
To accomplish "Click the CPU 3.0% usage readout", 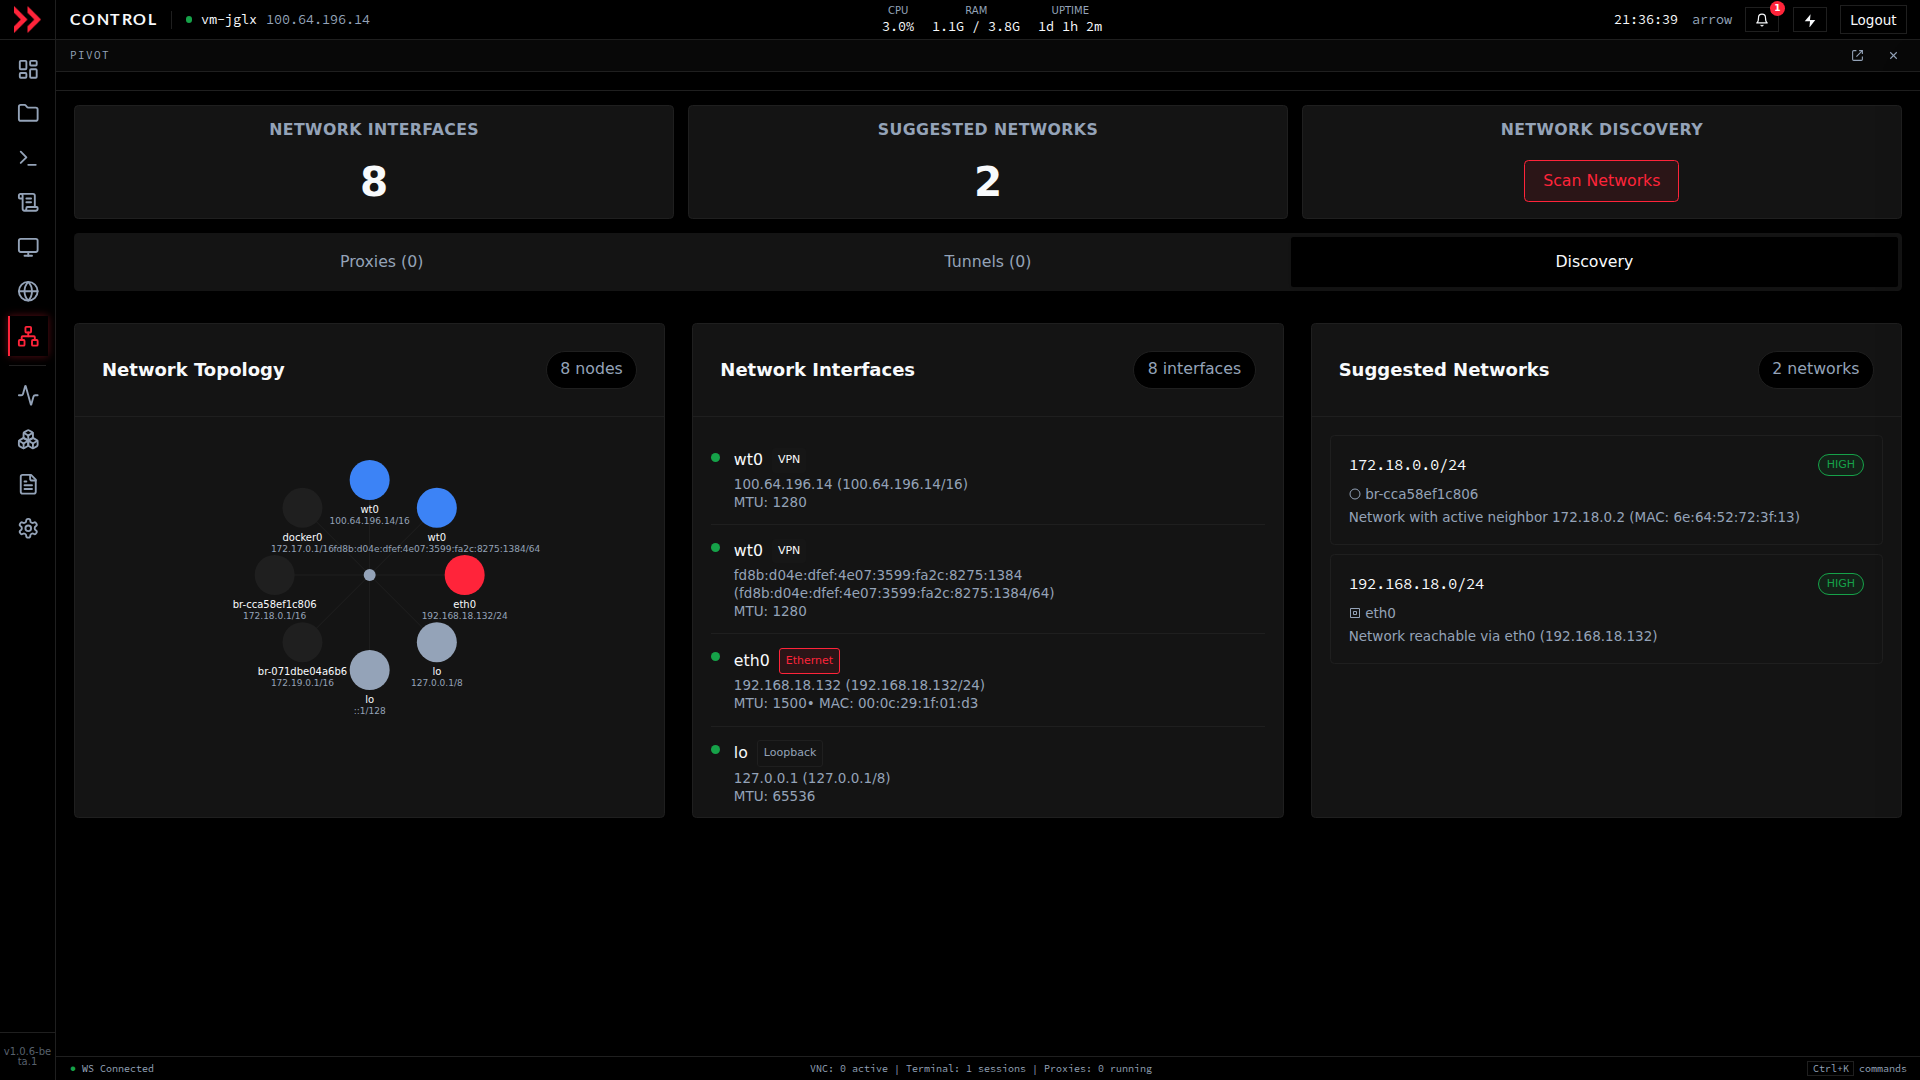I will (898, 19).
